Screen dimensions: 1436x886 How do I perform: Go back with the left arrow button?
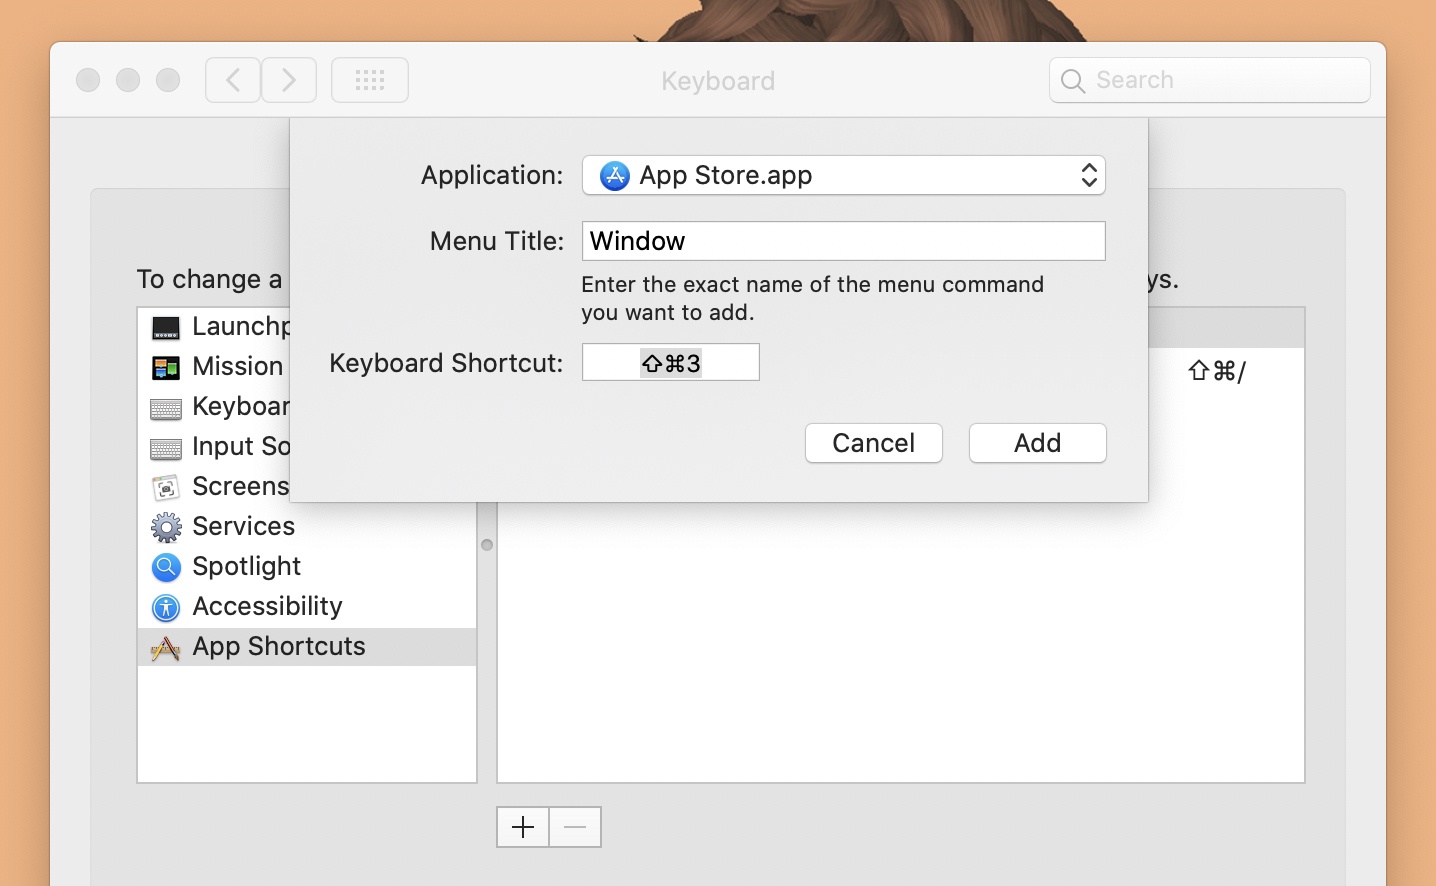[233, 80]
